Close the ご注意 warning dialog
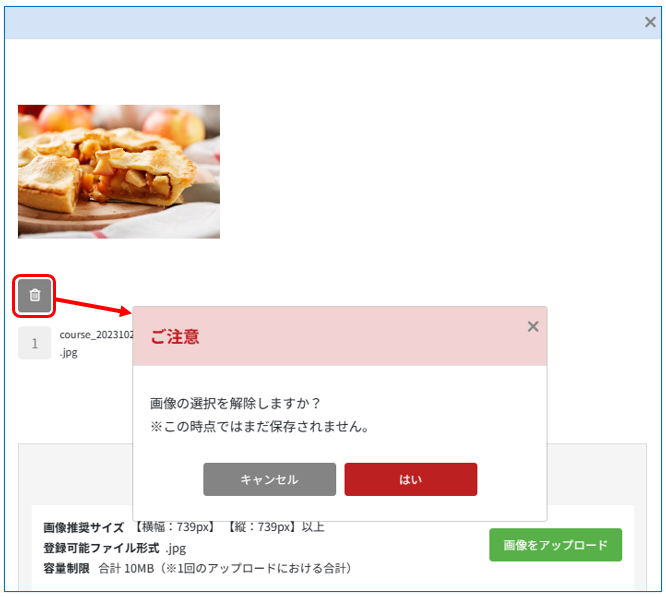 point(533,327)
